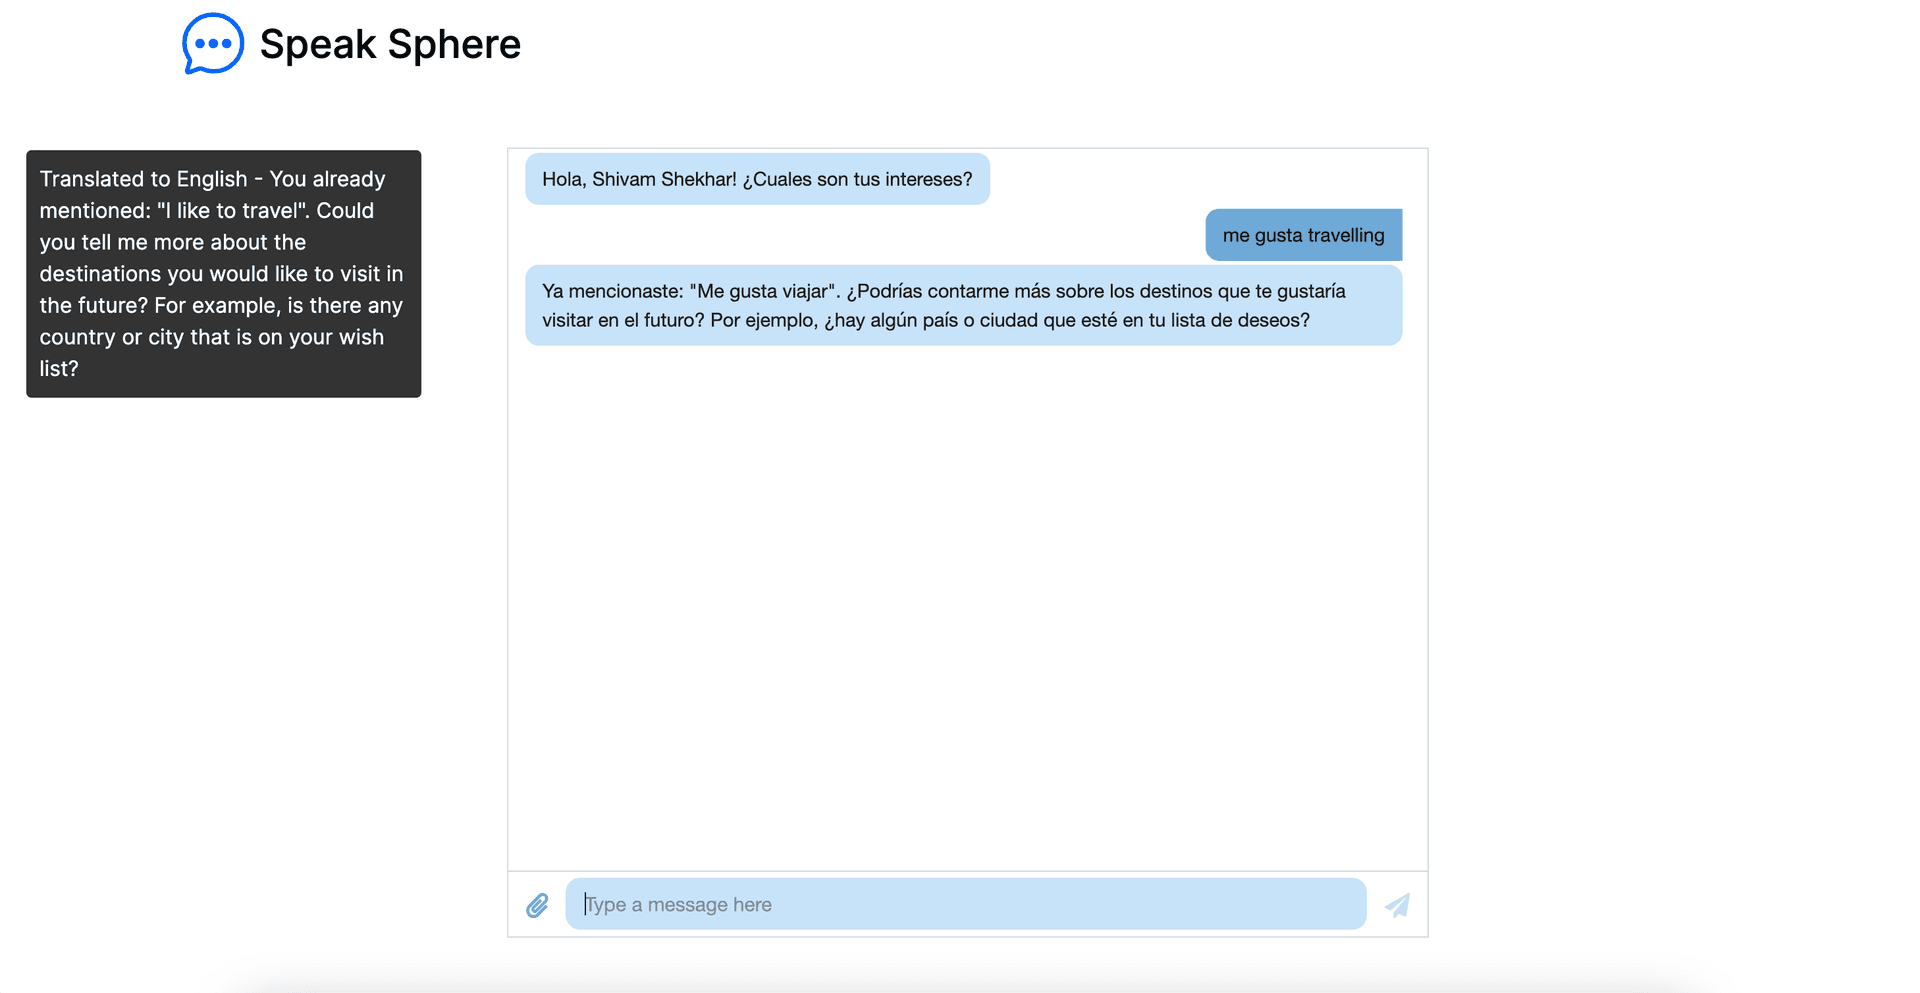Click the three dots inside the logo
This screenshot has width=1920, height=993.
click(213, 43)
